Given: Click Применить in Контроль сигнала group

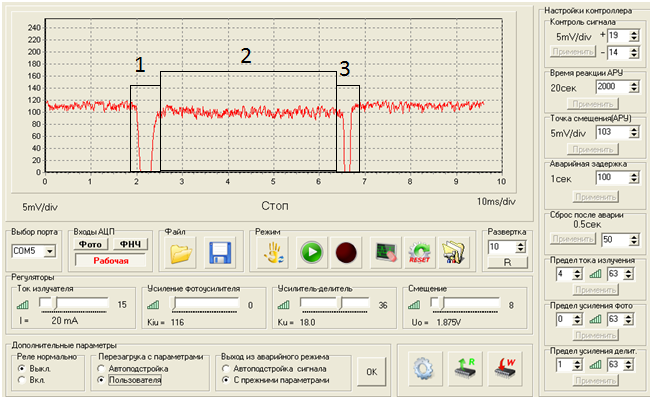Looking at the screenshot, I should point(573,51).
